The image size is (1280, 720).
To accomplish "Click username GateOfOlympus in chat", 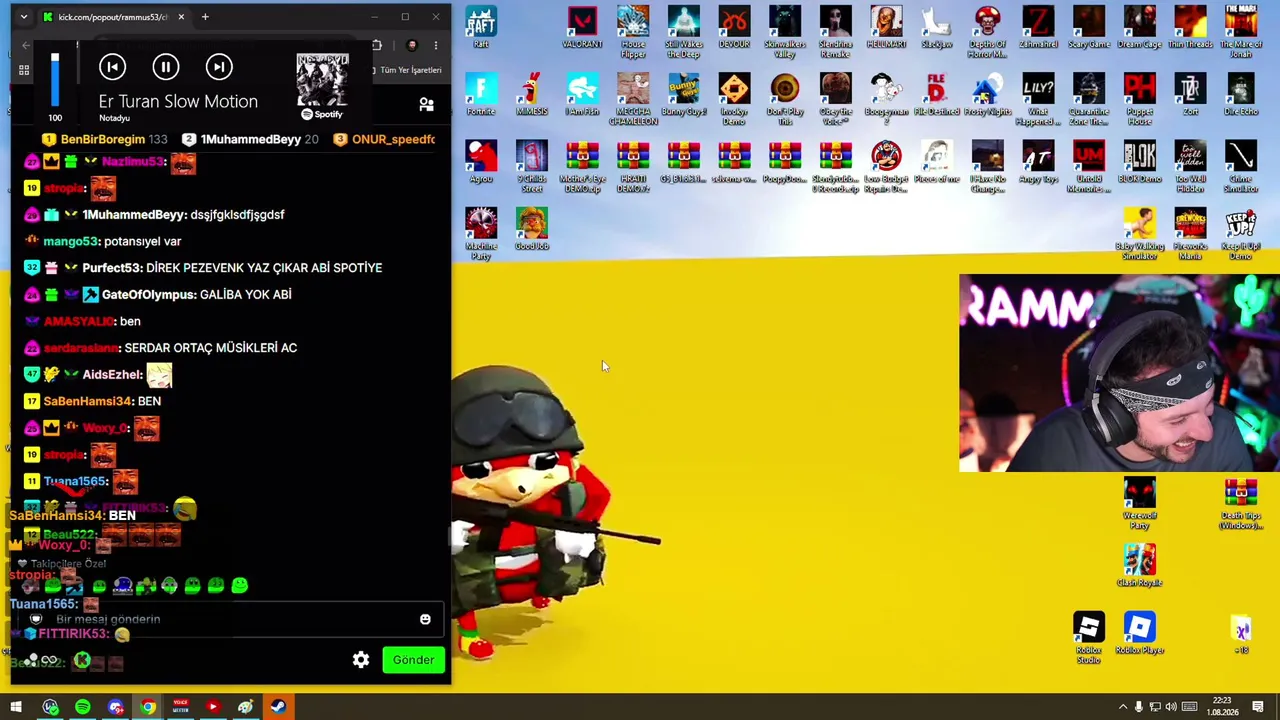I will point(148,295).
